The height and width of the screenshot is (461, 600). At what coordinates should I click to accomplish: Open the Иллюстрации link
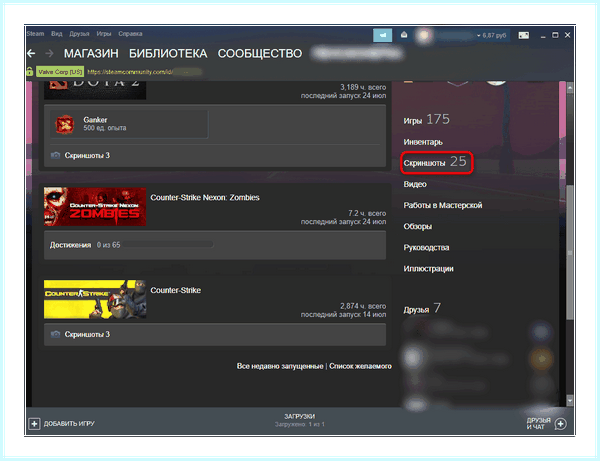pyautogui.click(x=428, y=268)
